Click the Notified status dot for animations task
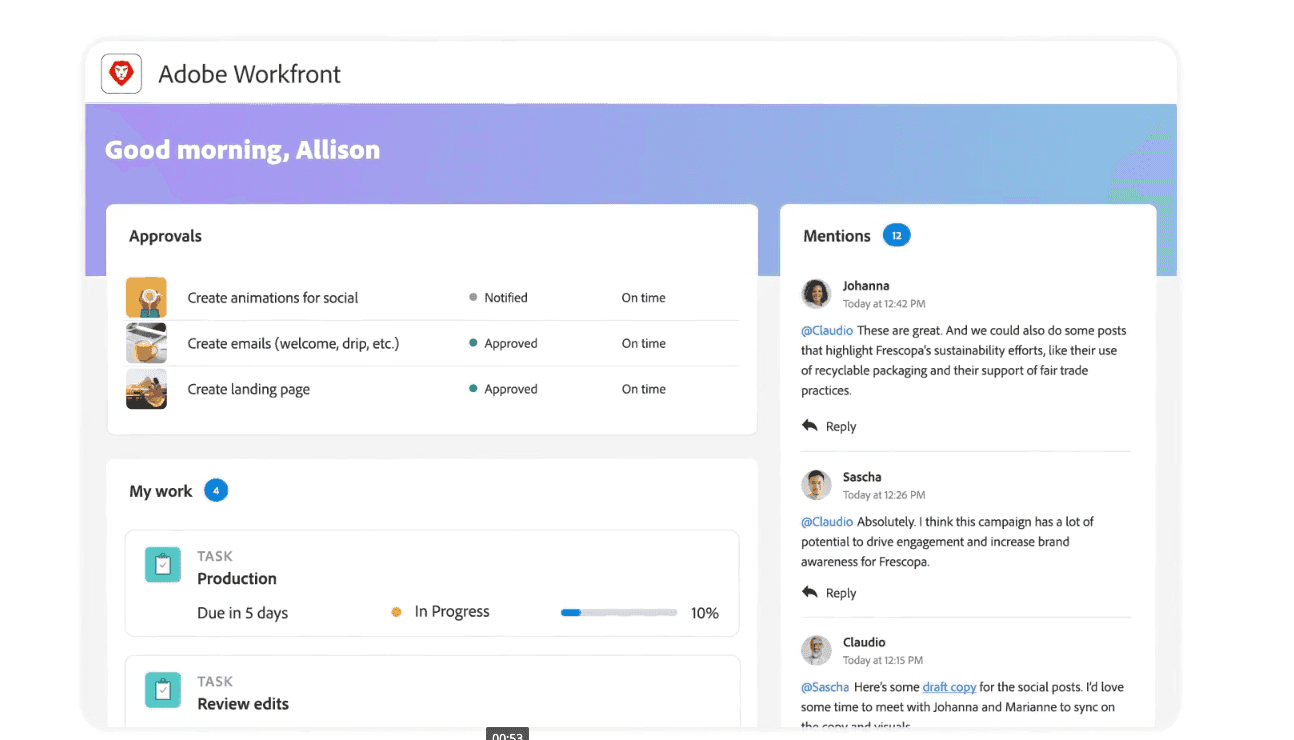The height and width of the screenshot is (740, 1294). click(x=471, y=297)
